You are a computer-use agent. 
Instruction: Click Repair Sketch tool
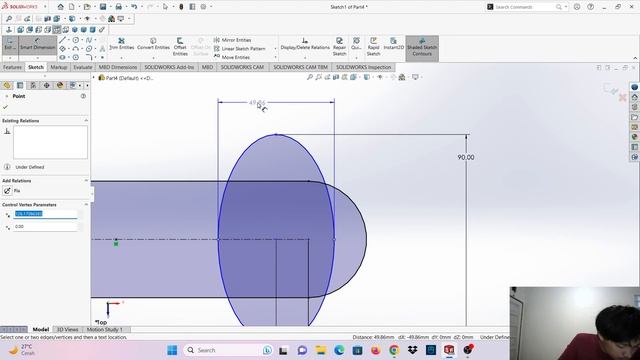pos(339,47)
